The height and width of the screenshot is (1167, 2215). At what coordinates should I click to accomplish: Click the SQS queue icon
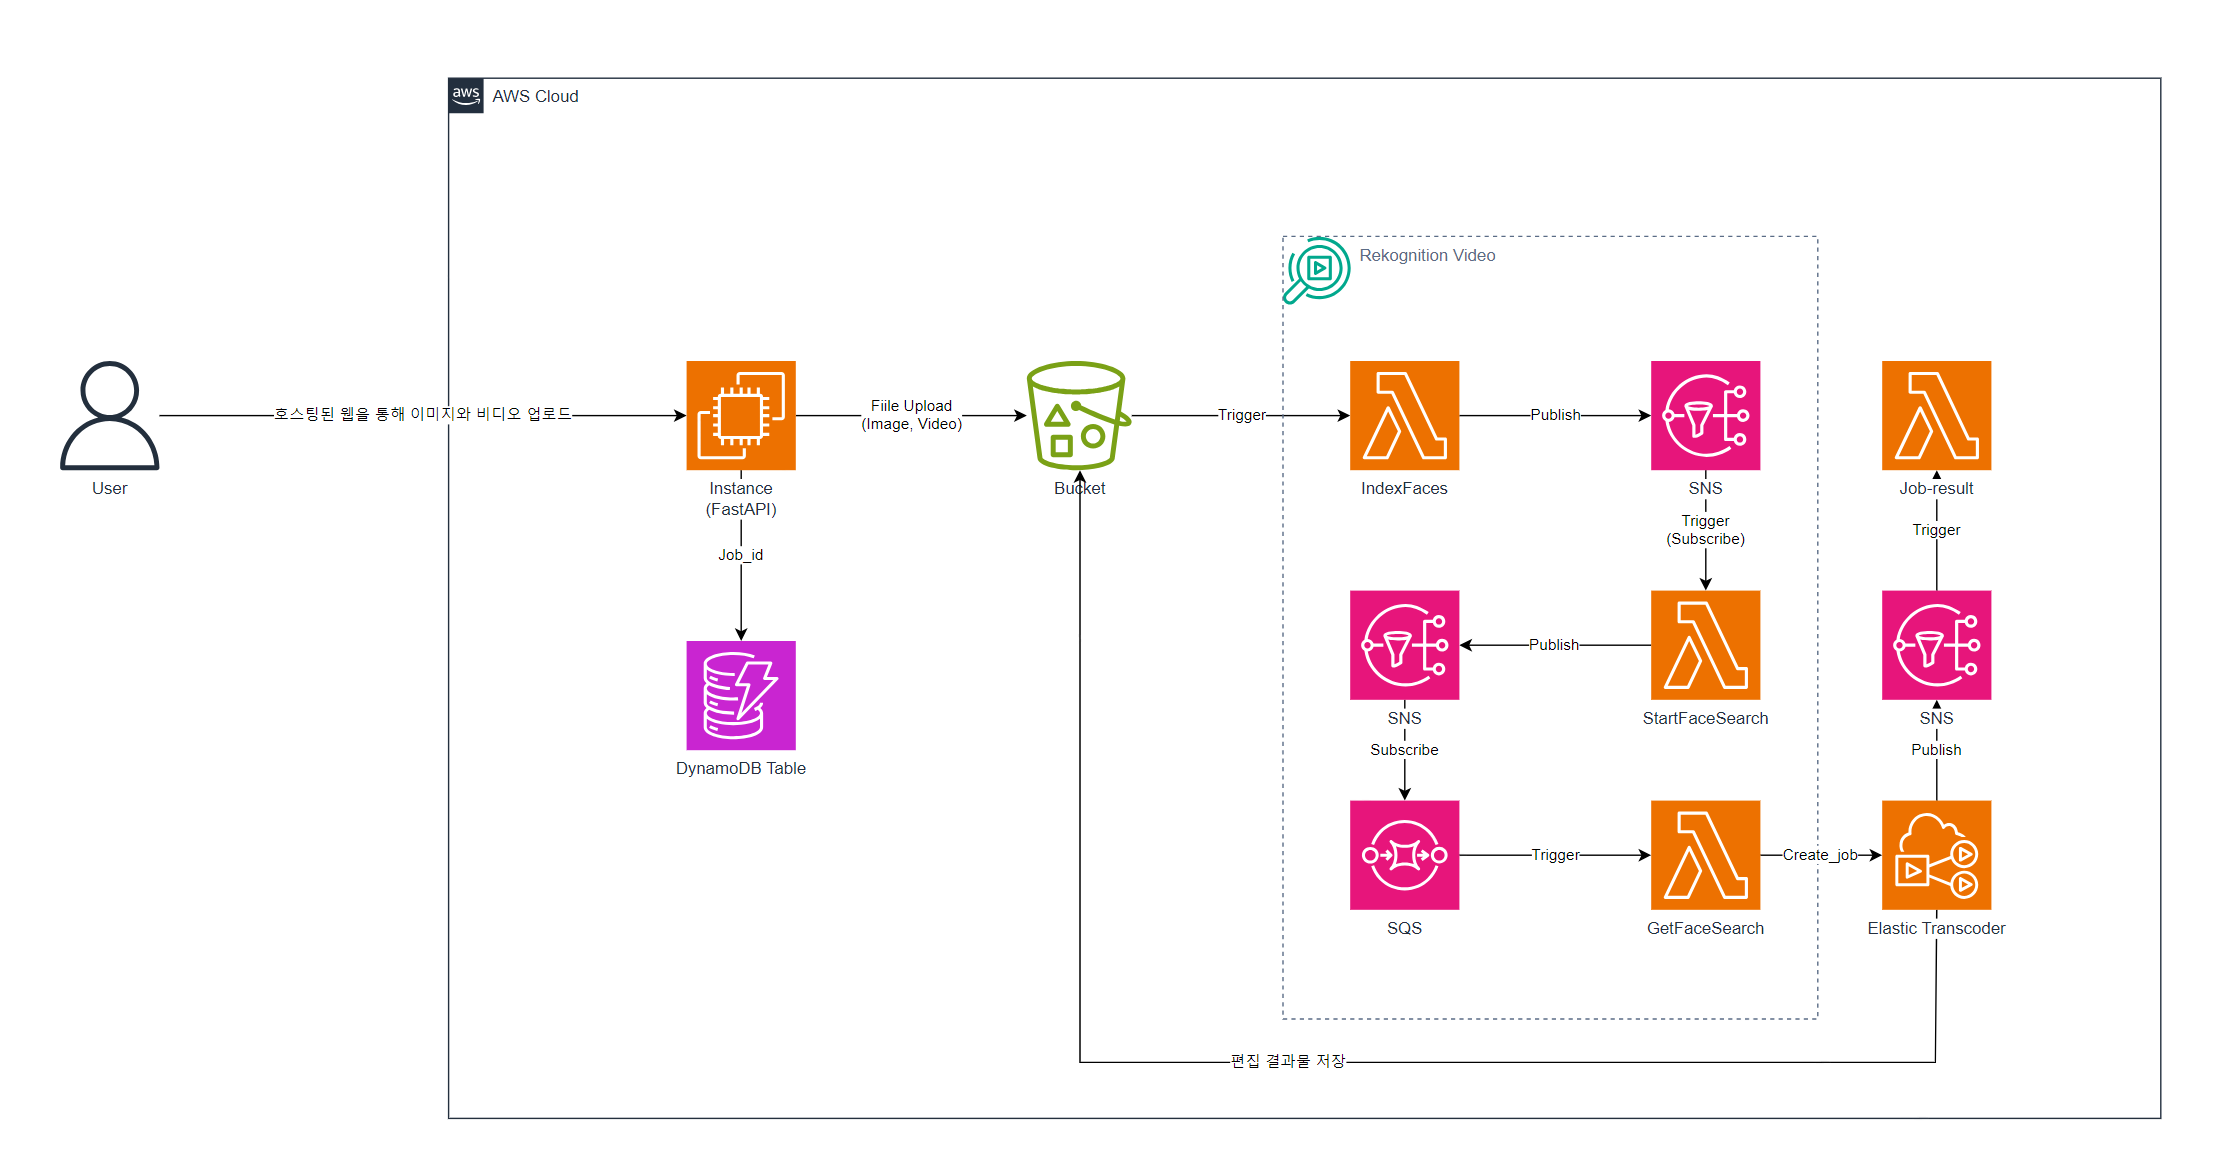[1404, 855]
